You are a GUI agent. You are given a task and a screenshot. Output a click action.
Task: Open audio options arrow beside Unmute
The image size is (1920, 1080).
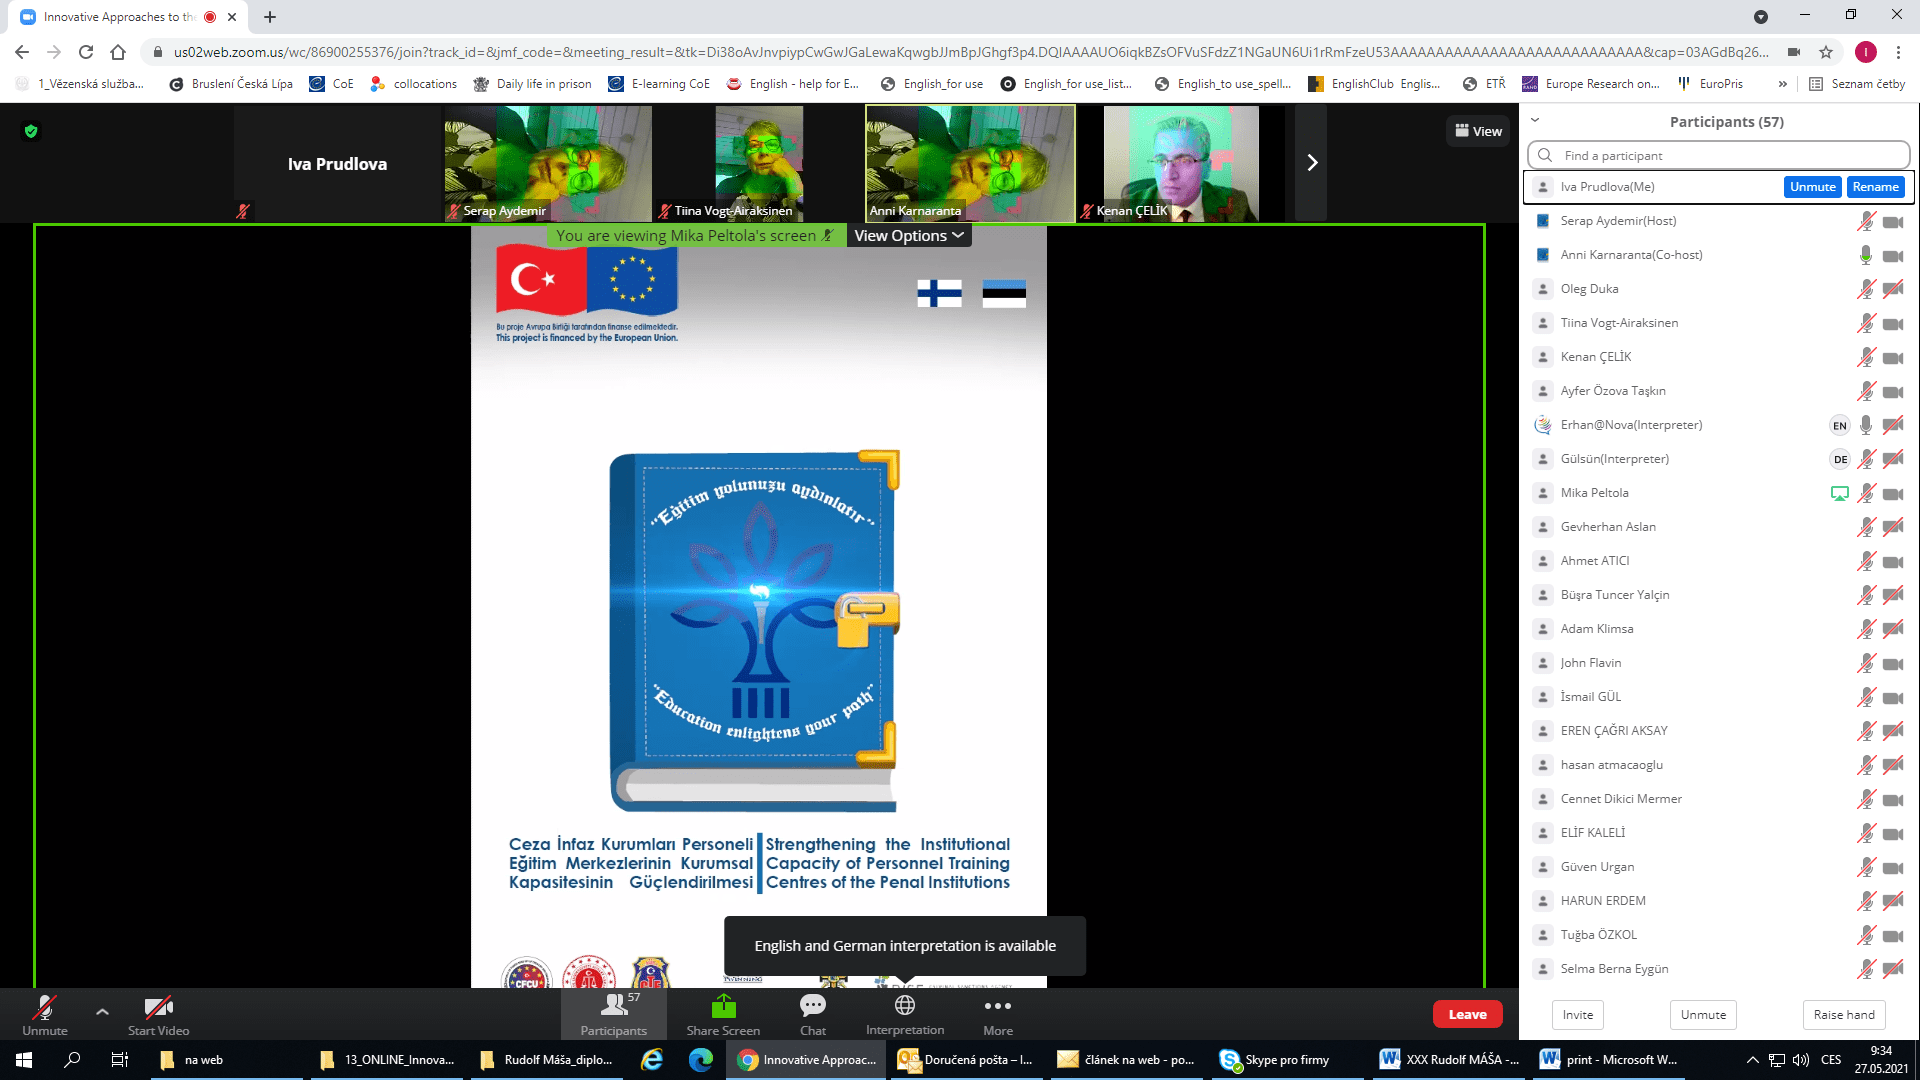click(x=102, y=1012)
